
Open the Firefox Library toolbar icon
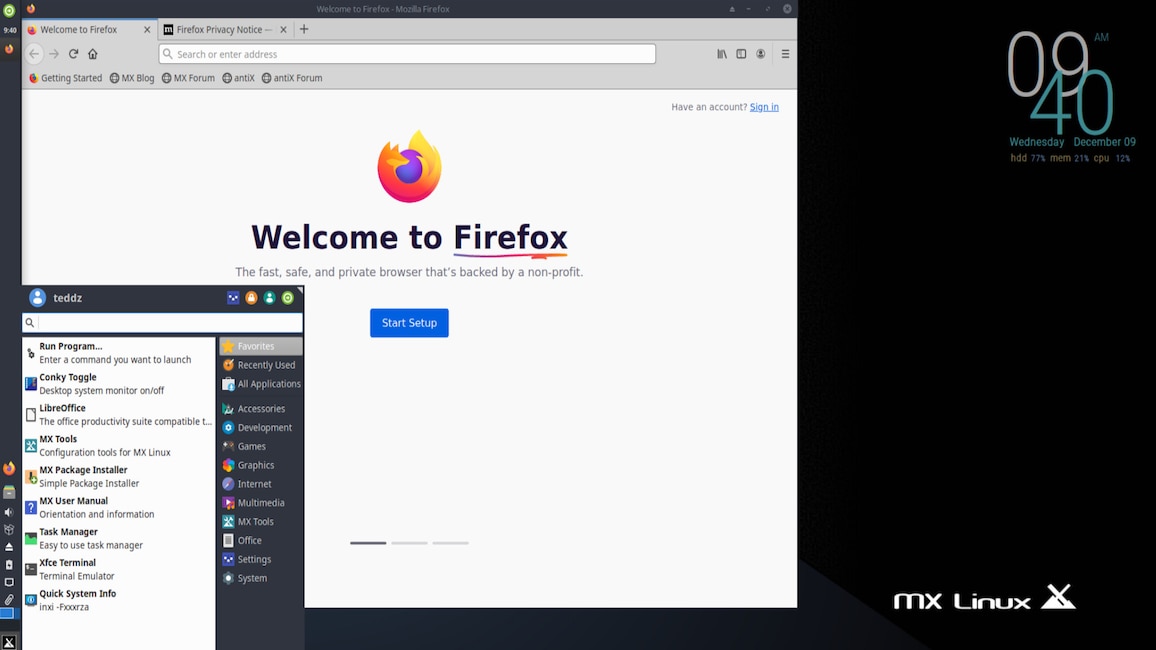[x=721, y=53]
